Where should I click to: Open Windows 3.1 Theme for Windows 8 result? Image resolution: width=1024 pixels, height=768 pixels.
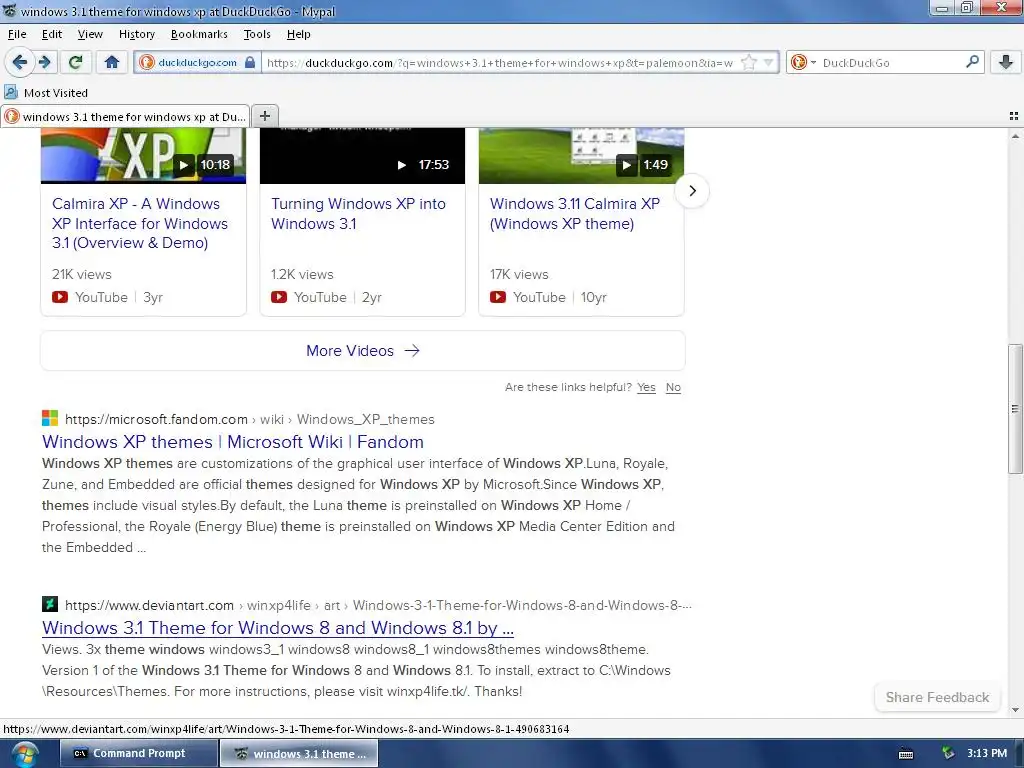point(278,628)
